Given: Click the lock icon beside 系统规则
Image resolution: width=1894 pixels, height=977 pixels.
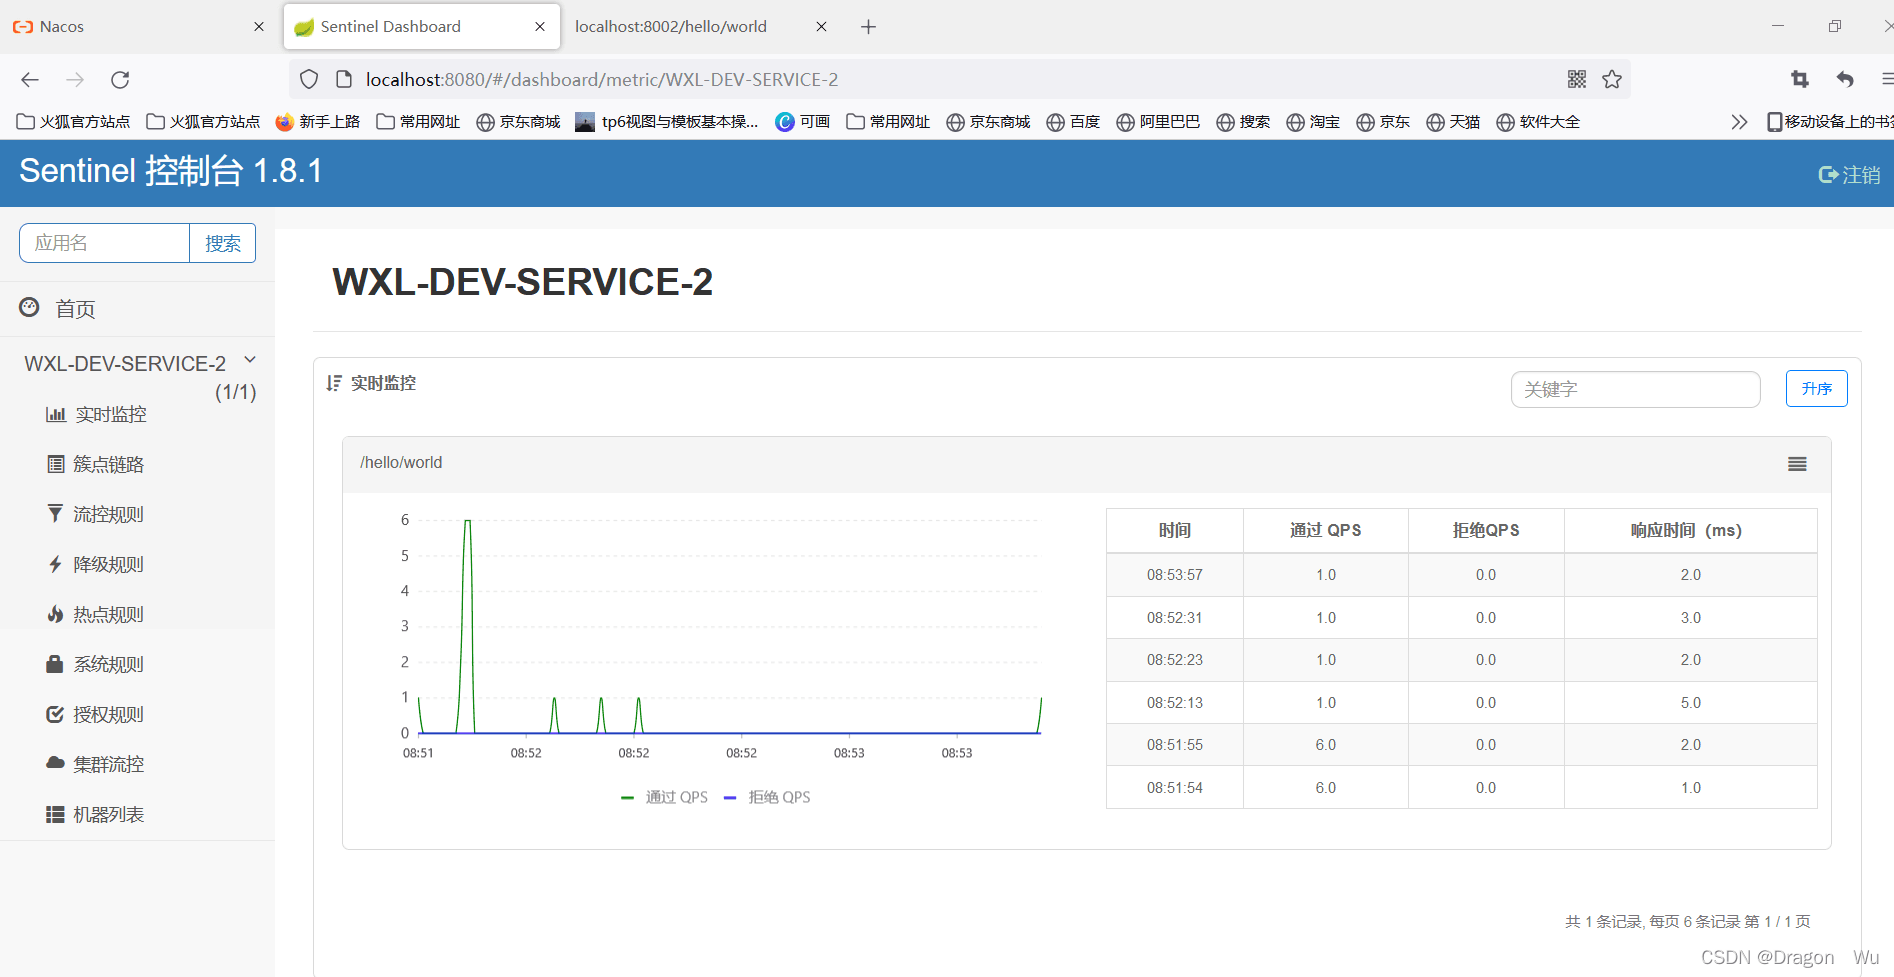Looking at the screenshot, I should [x=55, y=663].
